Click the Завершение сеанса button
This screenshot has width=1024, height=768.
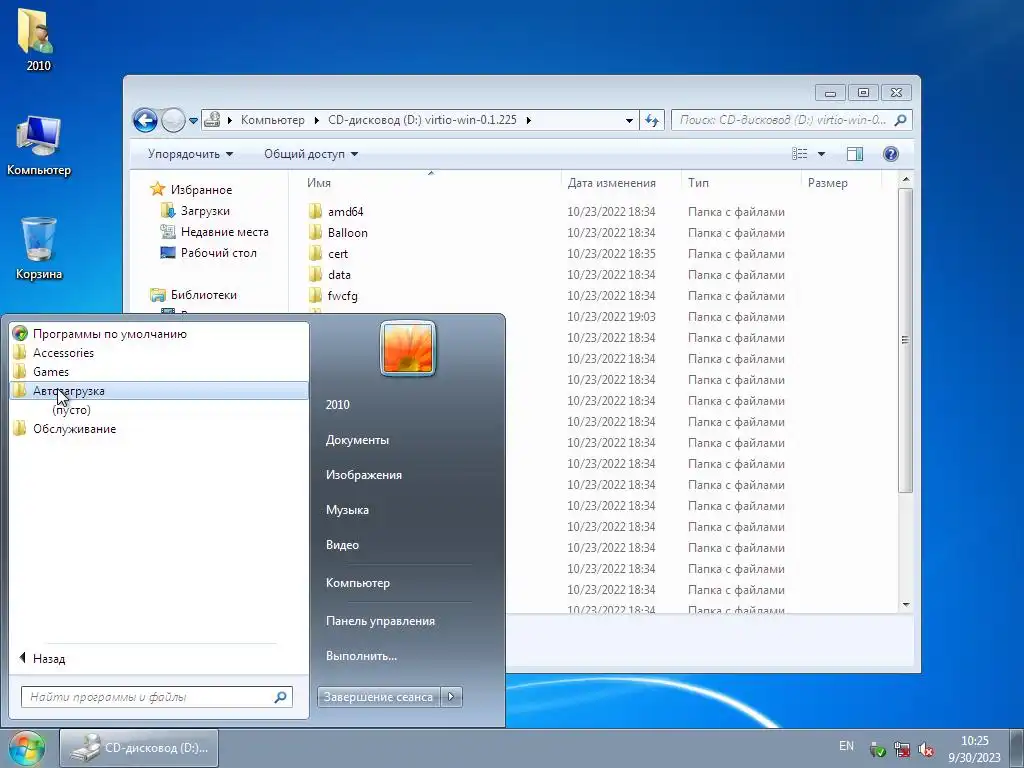pyautogui.click(x=378, y=697)
